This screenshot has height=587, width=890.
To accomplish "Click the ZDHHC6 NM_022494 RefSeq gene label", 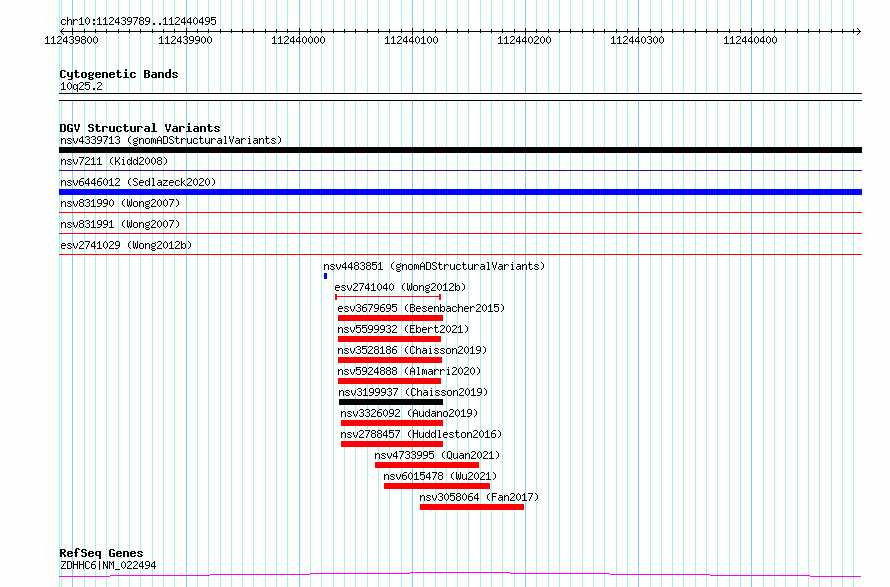I will click(108, 565).
